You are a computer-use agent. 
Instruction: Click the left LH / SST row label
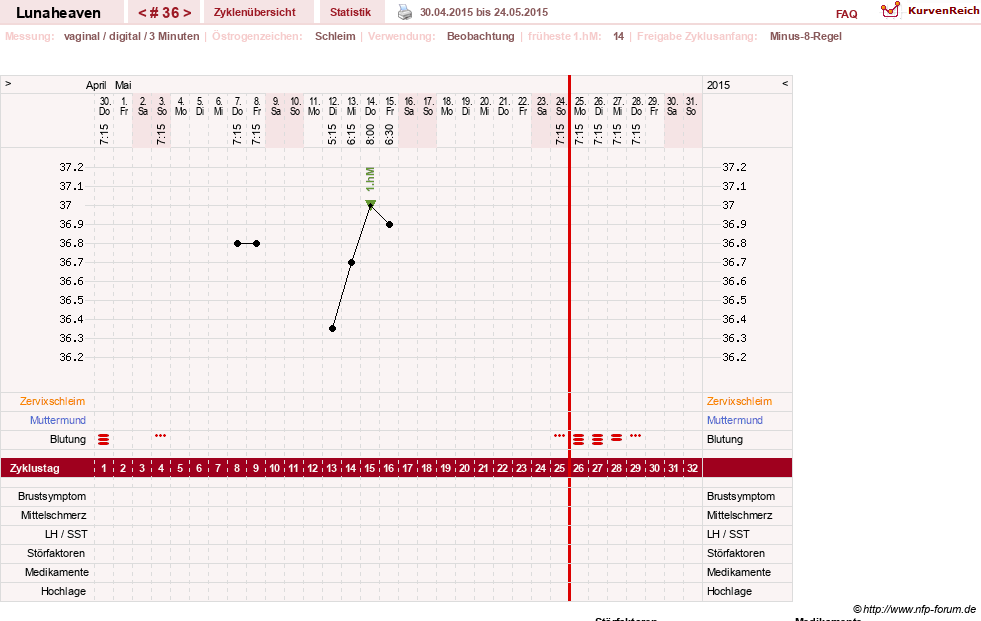pyautogui.click(x=66, y=534)
